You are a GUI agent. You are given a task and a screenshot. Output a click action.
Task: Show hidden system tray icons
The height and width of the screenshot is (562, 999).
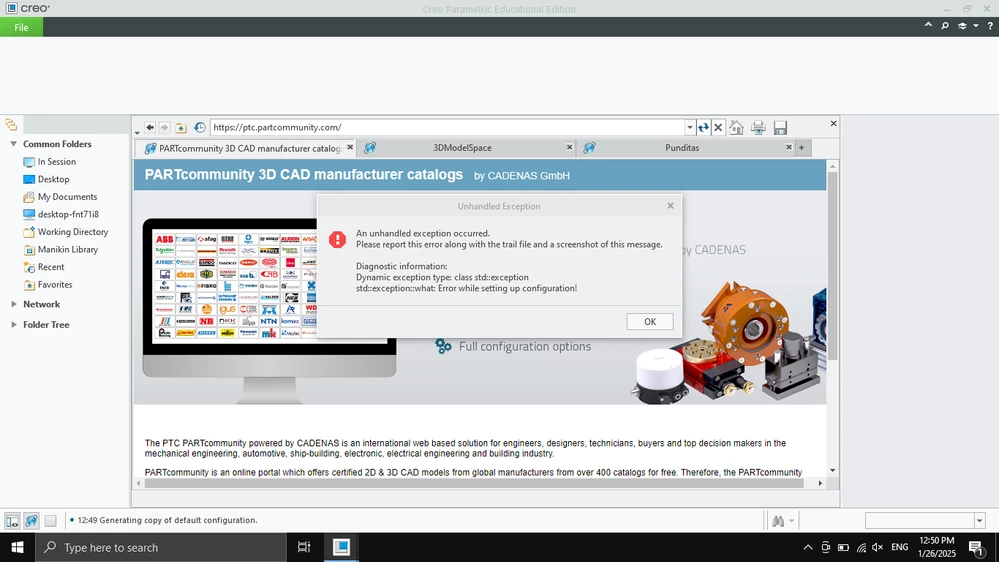click(x=808, y=547)
